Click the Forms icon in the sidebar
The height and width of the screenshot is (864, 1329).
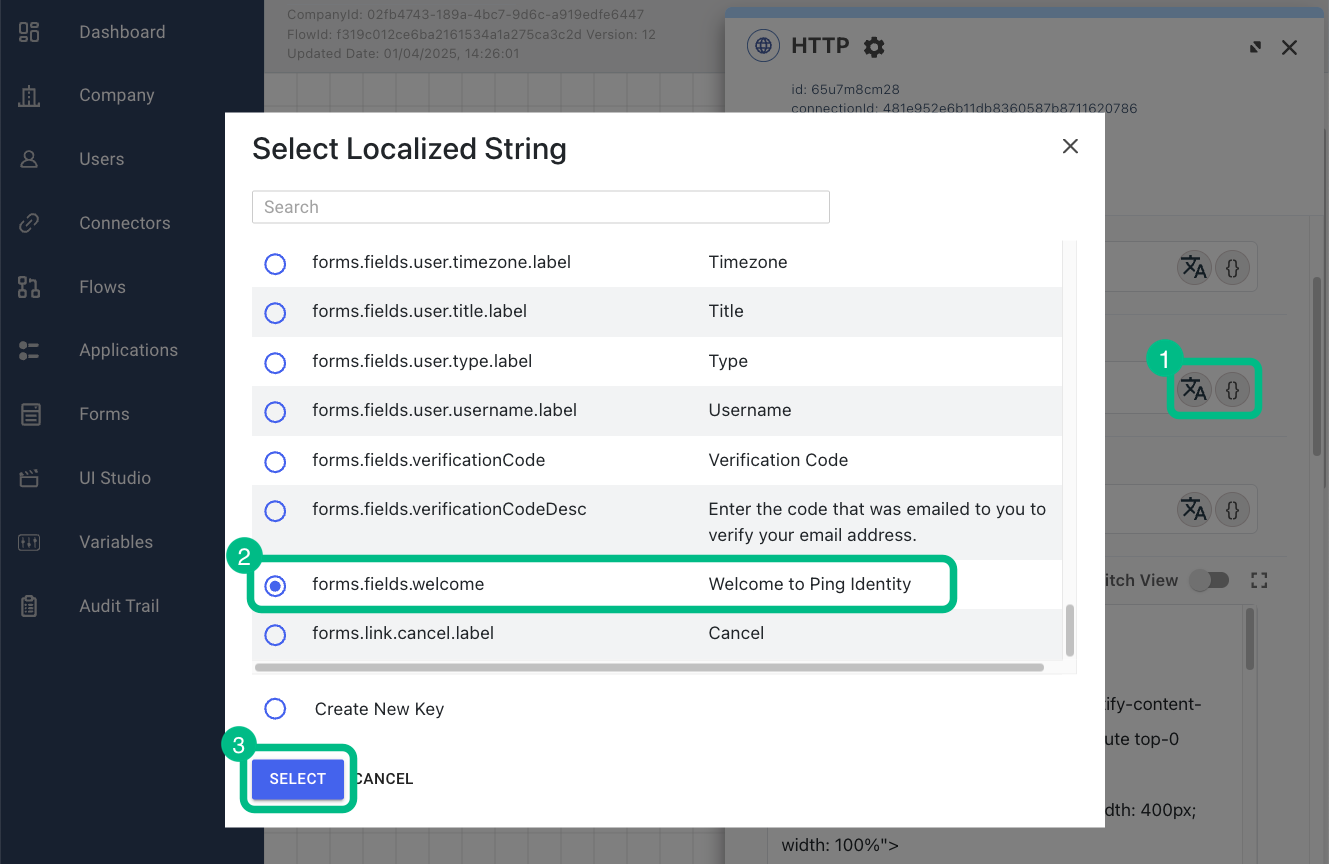29,414
